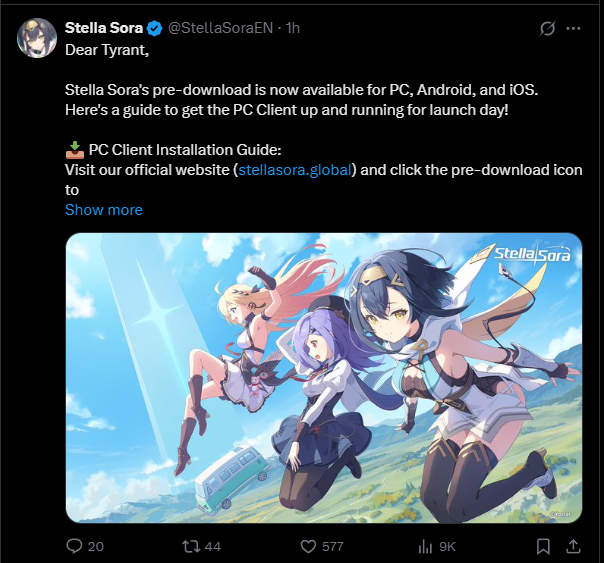Click the share upload arrow icon
This screenshot has width=604, height=563.
point(573,546)
